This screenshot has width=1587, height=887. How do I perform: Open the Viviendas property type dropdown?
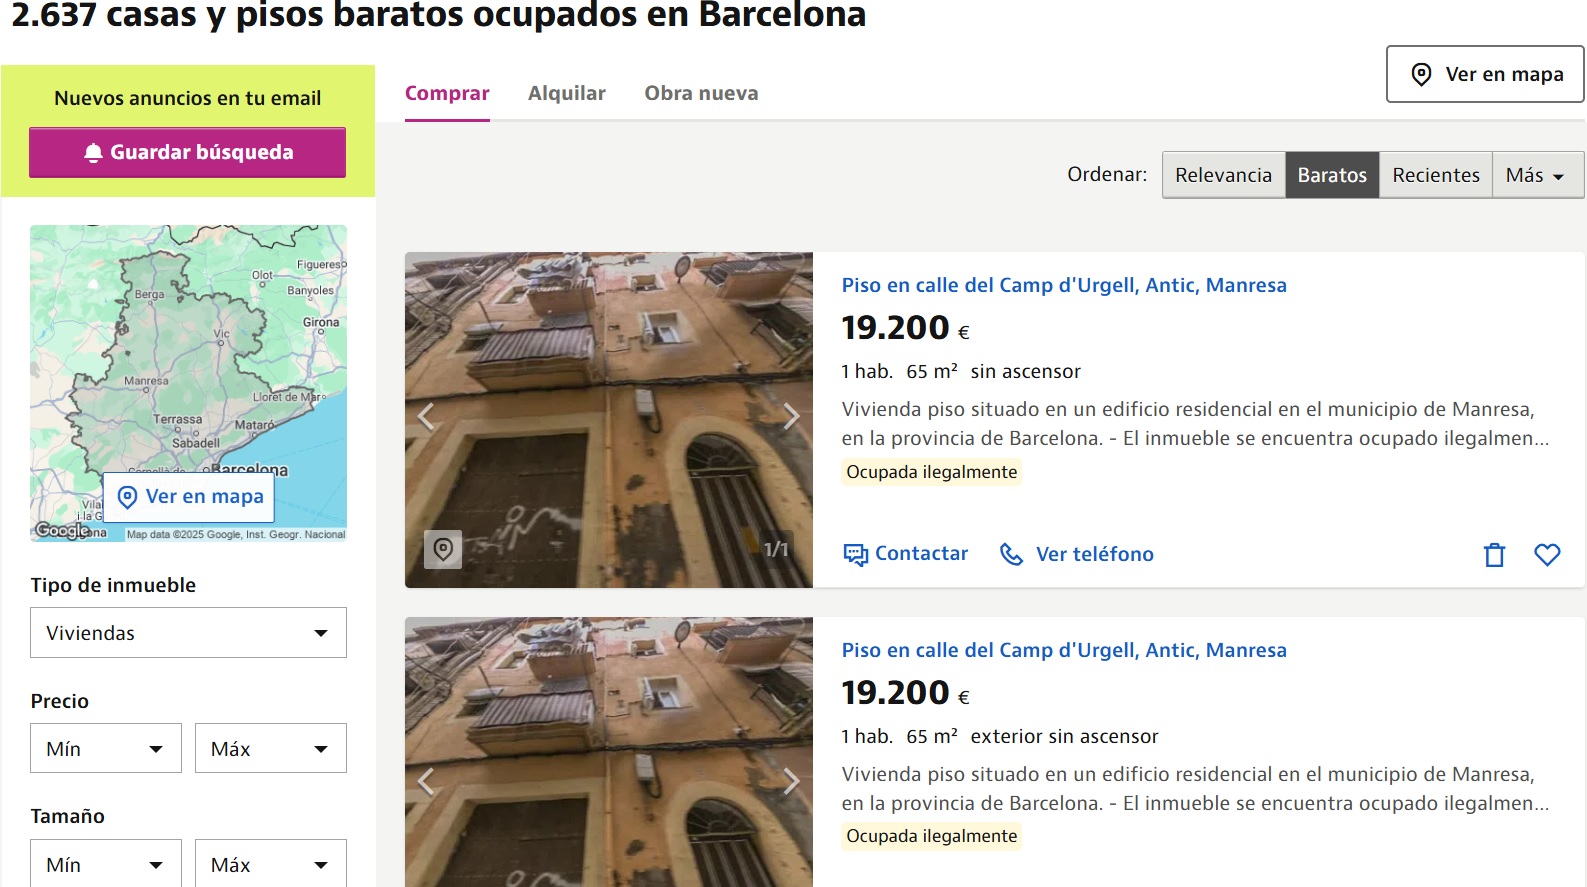[188, 633]
